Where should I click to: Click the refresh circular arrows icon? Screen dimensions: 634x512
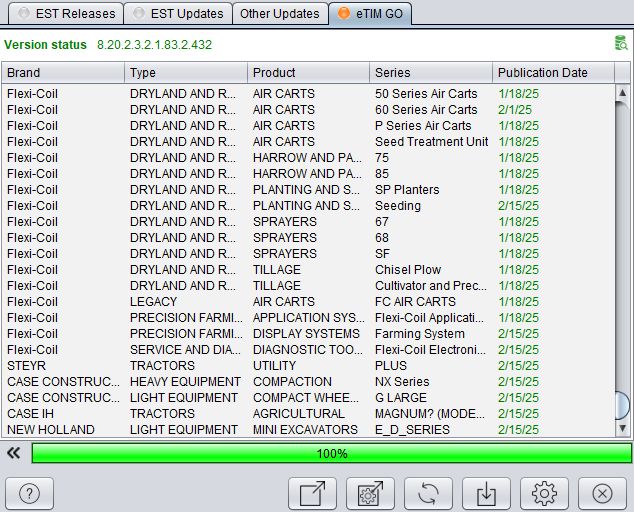[x=428, y=493]
